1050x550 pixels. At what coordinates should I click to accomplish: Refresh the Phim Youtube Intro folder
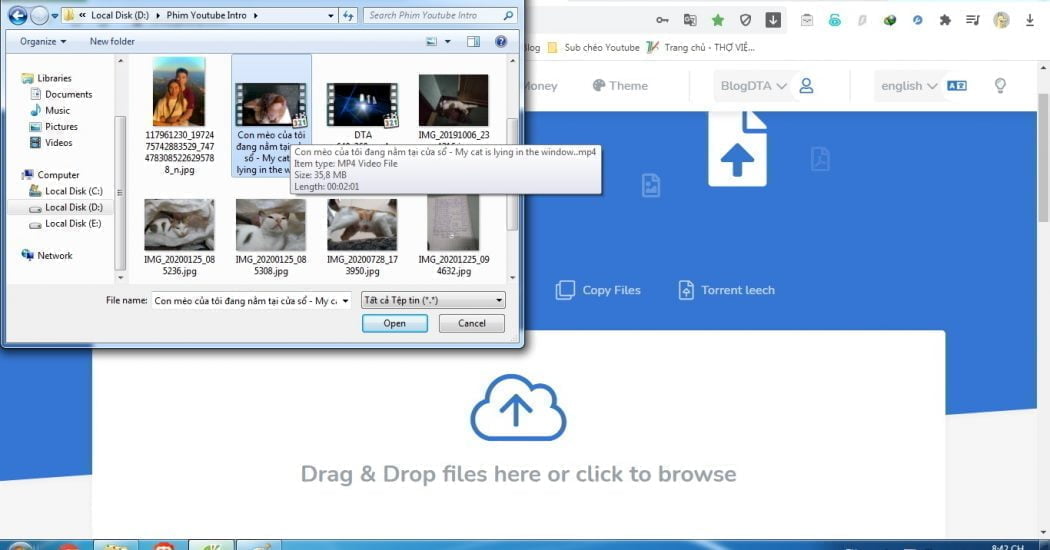pos(348,15)
